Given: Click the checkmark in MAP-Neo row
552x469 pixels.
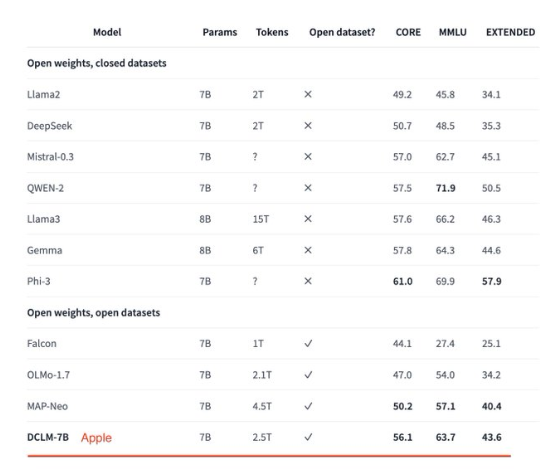Looking at the screenshot, I should click(x=308, y=406).
